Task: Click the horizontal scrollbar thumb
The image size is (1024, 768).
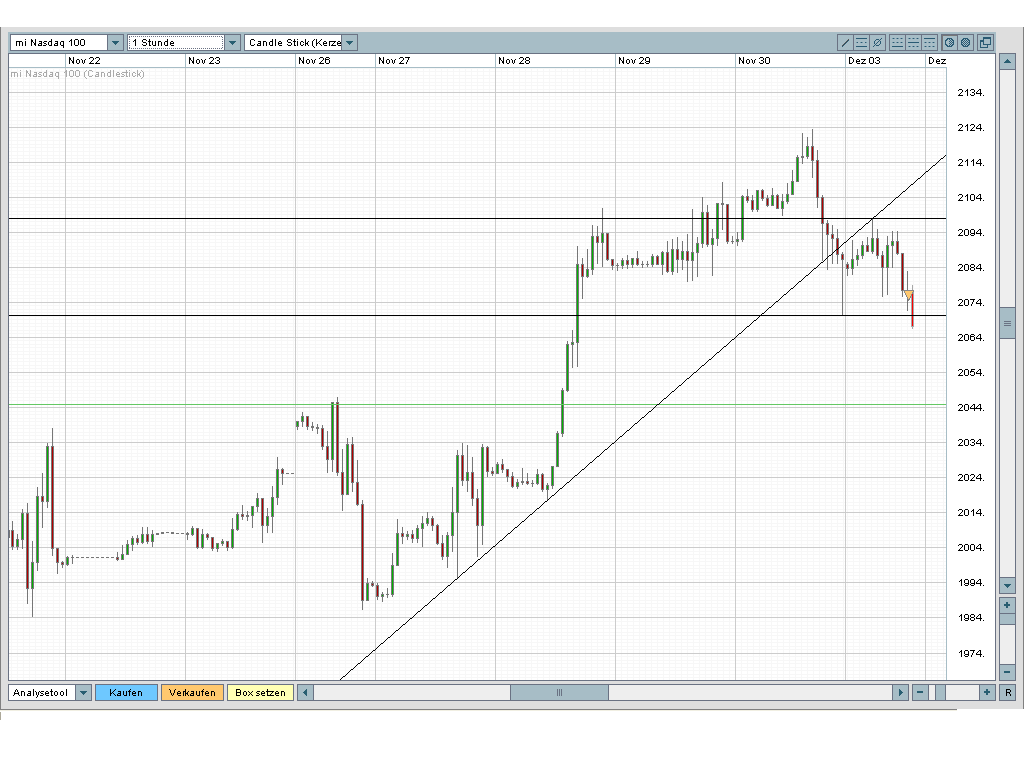Action: (559, 692)
